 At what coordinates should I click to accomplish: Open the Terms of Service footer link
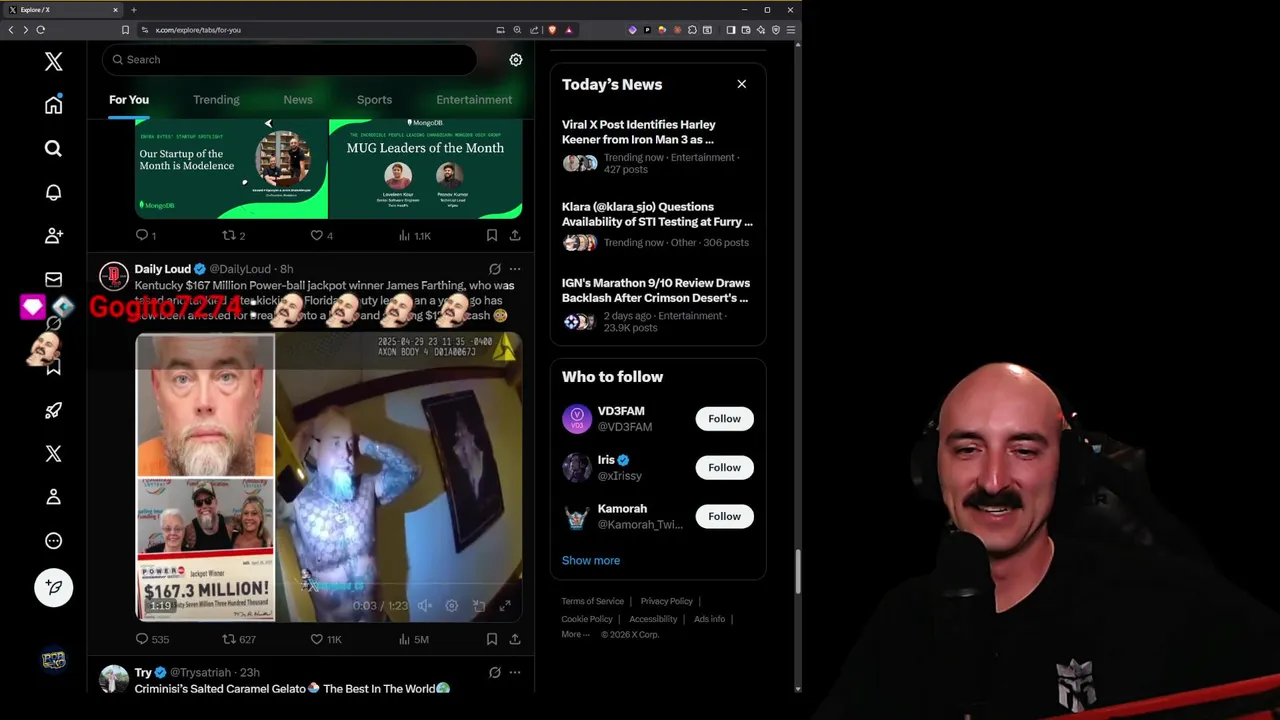click(592, 601)
